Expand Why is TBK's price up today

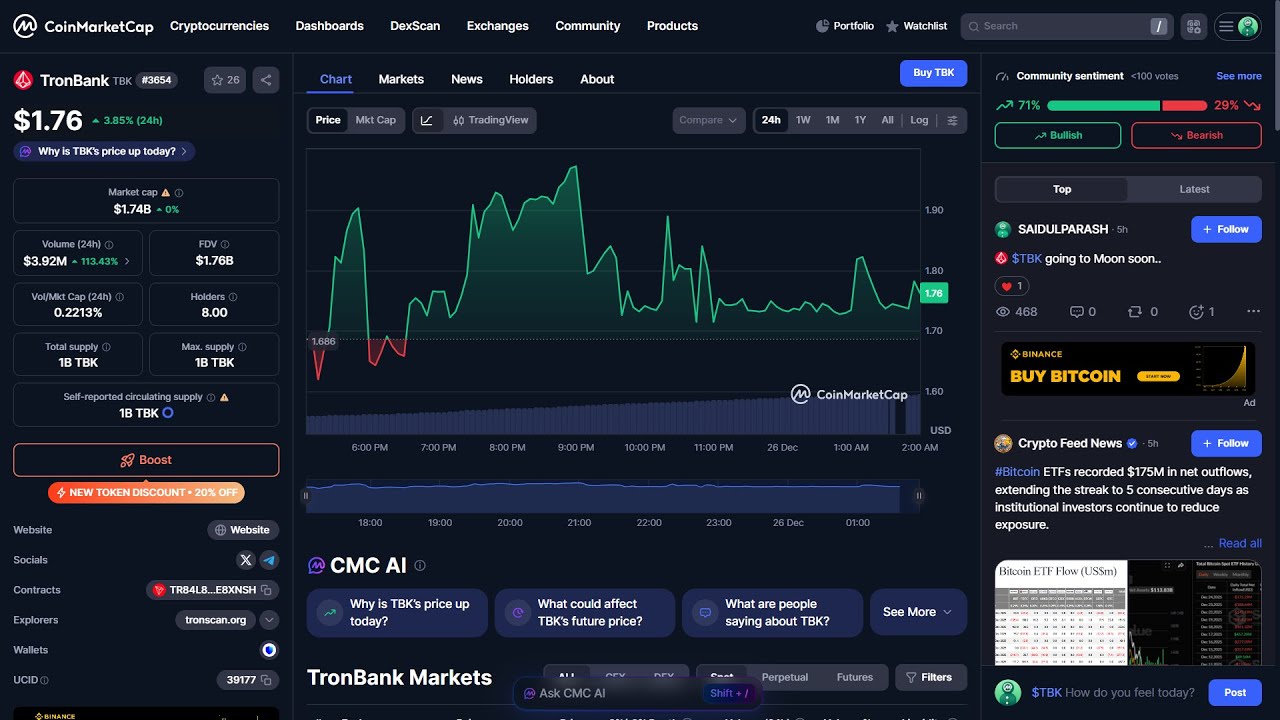[x=104, y=151]
